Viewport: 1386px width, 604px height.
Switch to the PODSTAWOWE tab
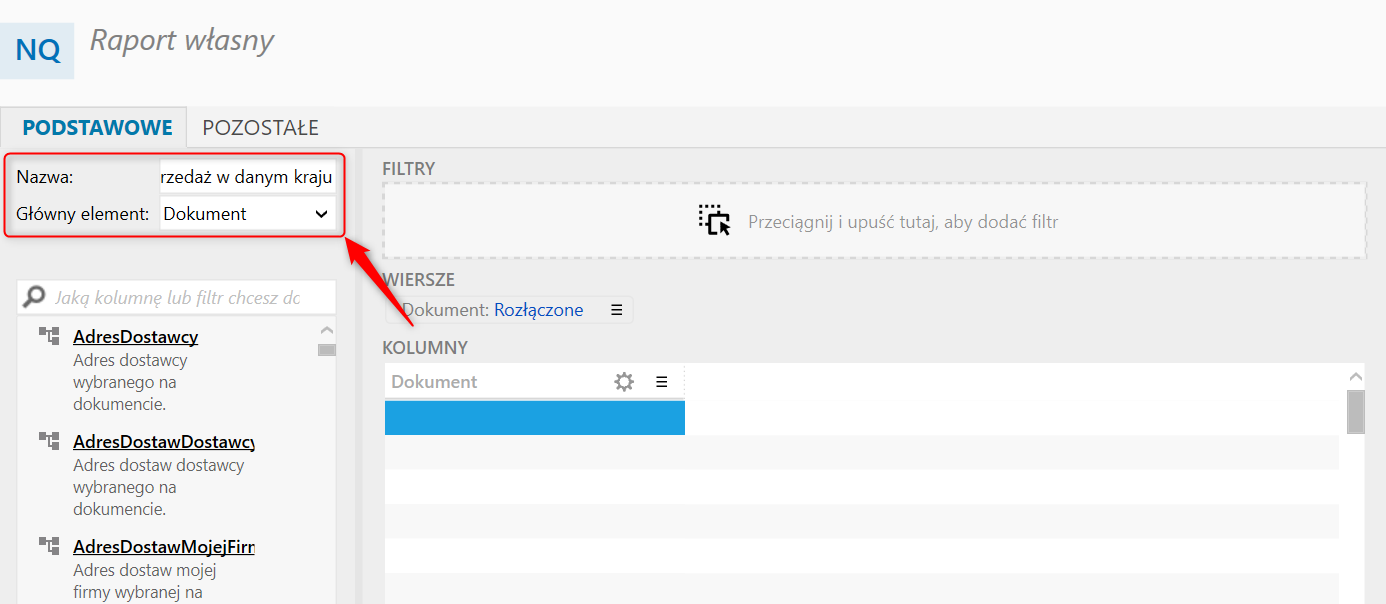[97, 128]
